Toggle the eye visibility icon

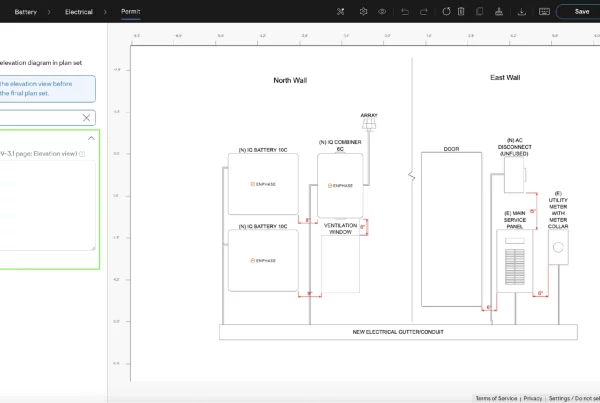pyautogui.click(x=382, y=11)
